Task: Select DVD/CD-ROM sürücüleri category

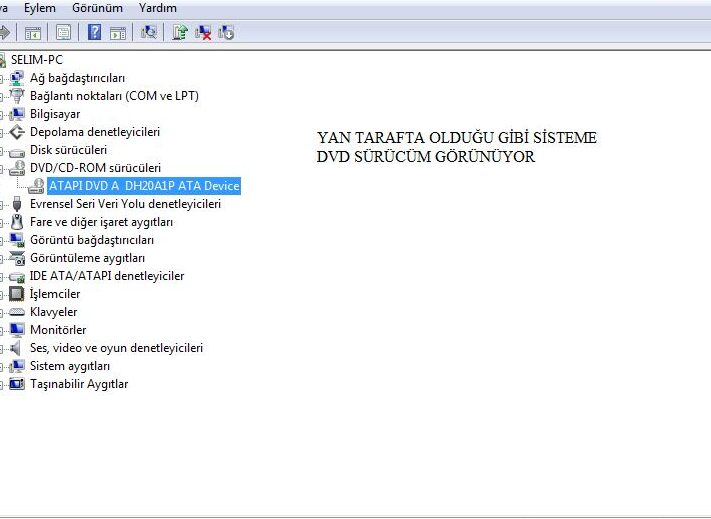Action: [95, 168]
